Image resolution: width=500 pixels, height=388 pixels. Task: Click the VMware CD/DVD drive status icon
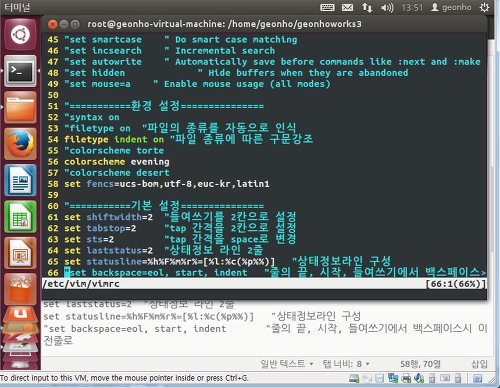pos(367,378)
